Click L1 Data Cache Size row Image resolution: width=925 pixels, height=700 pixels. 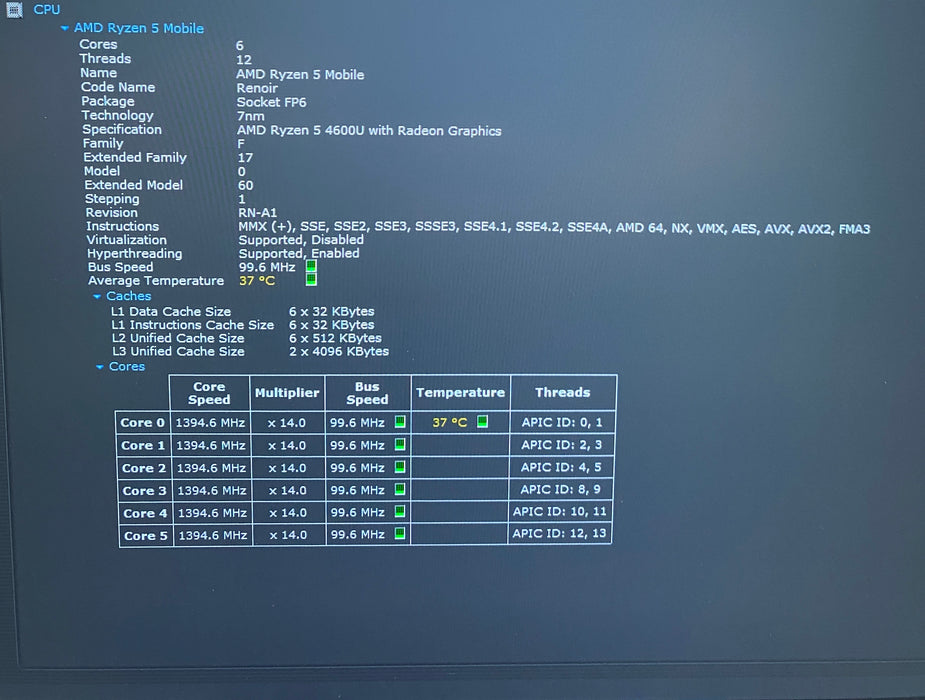[x=243, y=311]
